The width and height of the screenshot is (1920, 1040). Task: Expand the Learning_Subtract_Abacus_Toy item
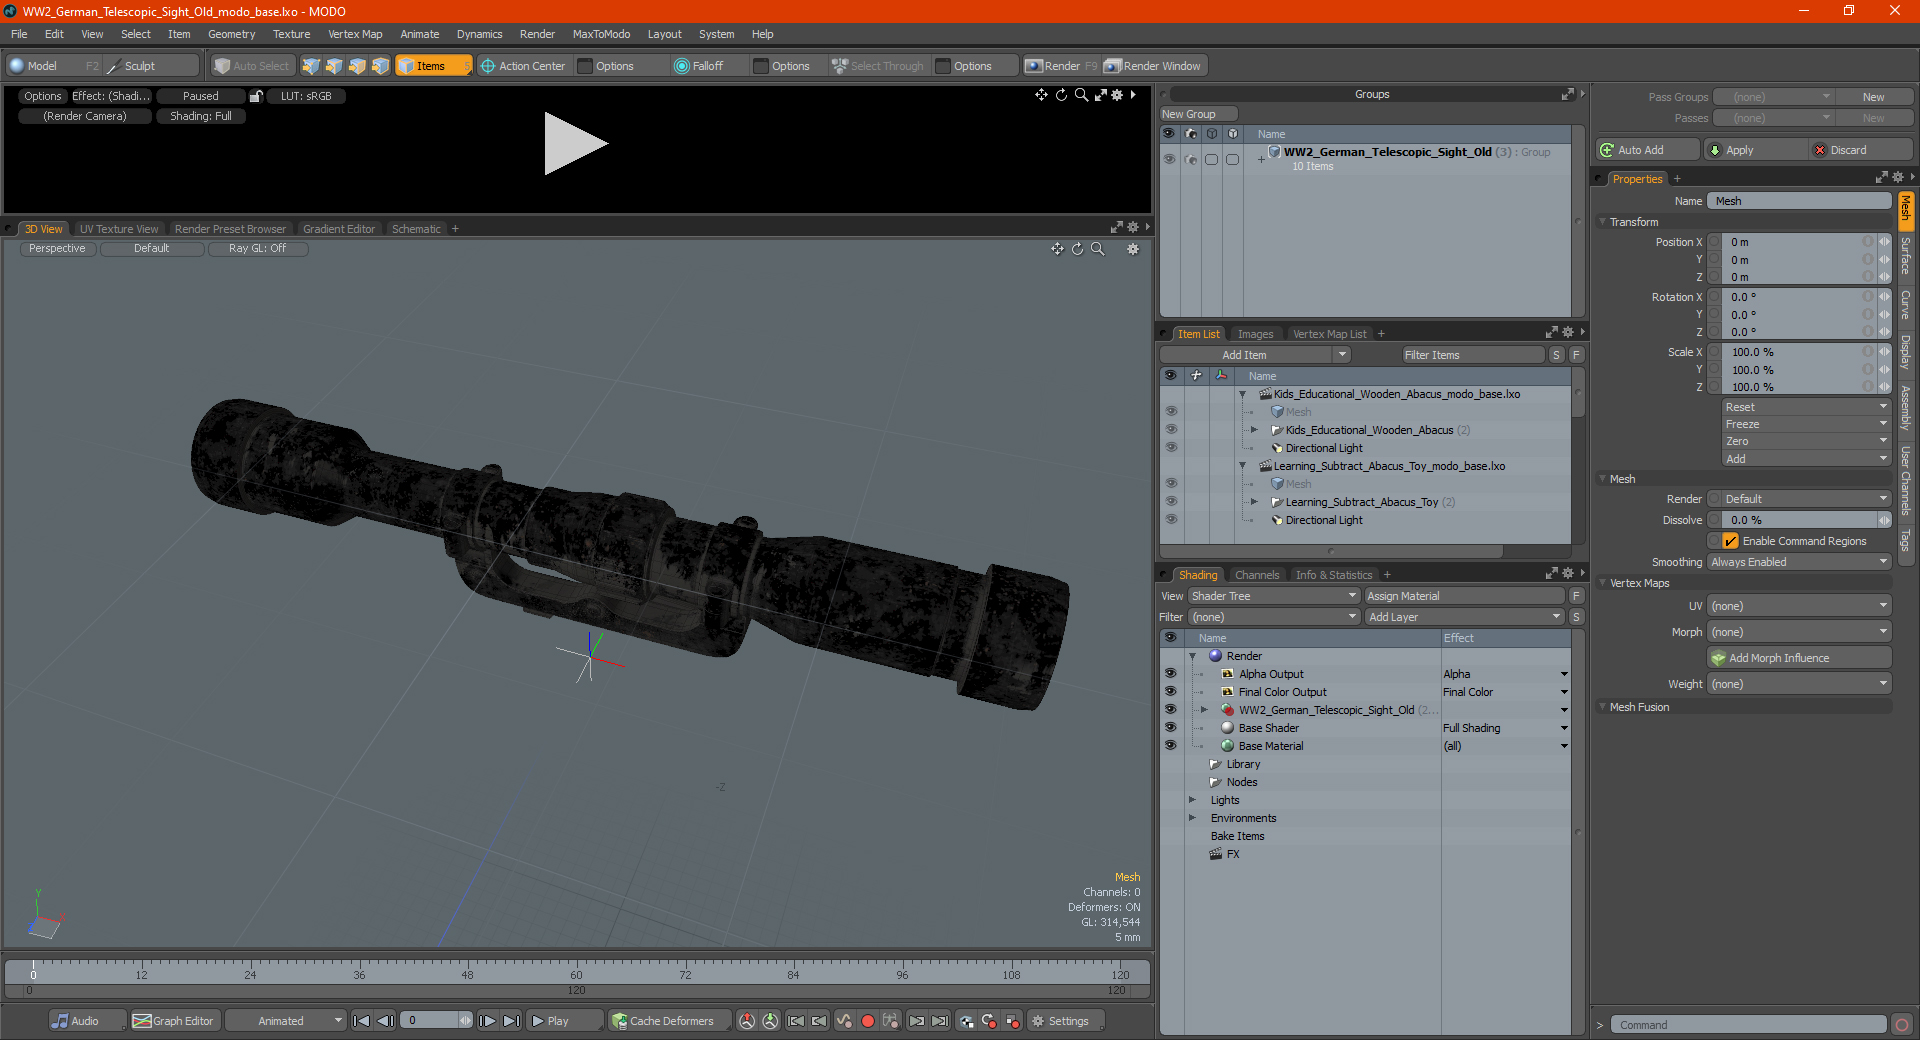tap(1254, 502)
